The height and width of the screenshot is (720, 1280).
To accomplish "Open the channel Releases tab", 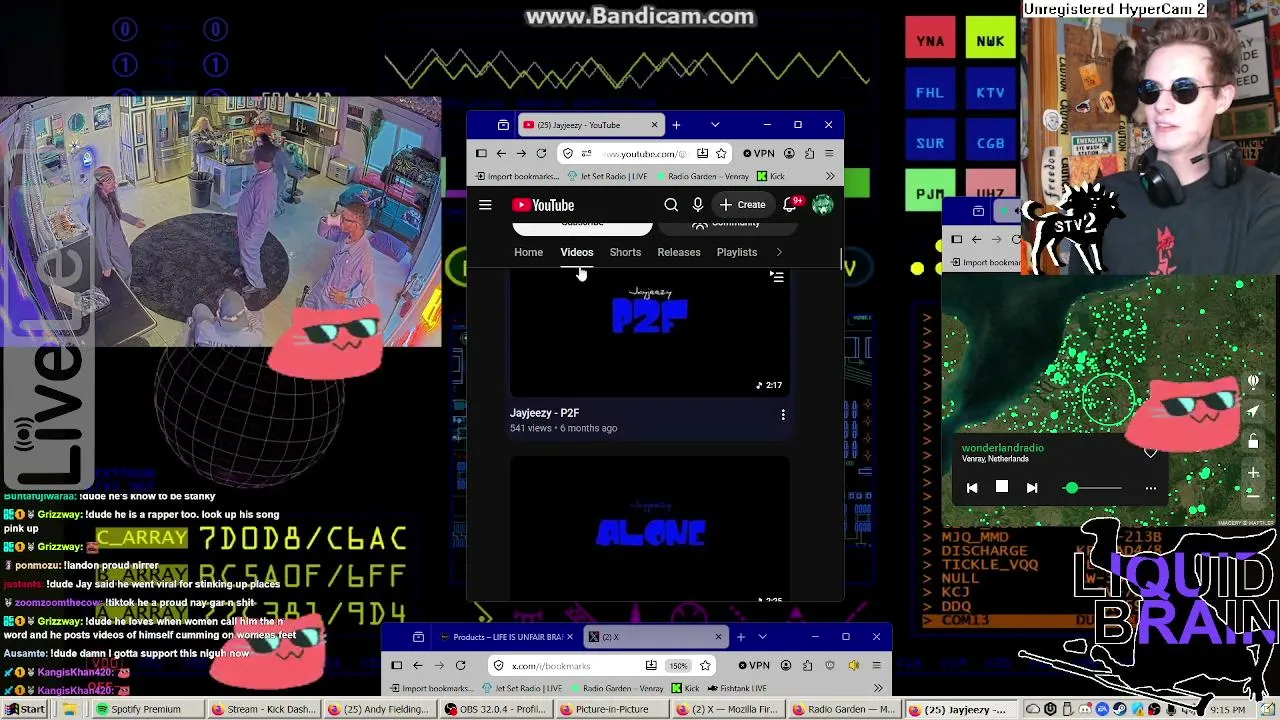I will click(x=679, y=252).
